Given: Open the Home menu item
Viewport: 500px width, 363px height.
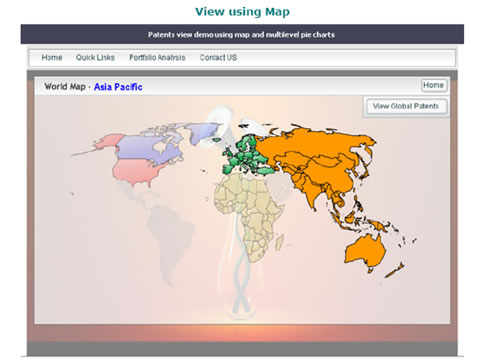Looking at the screenshot, I should 52,57.
